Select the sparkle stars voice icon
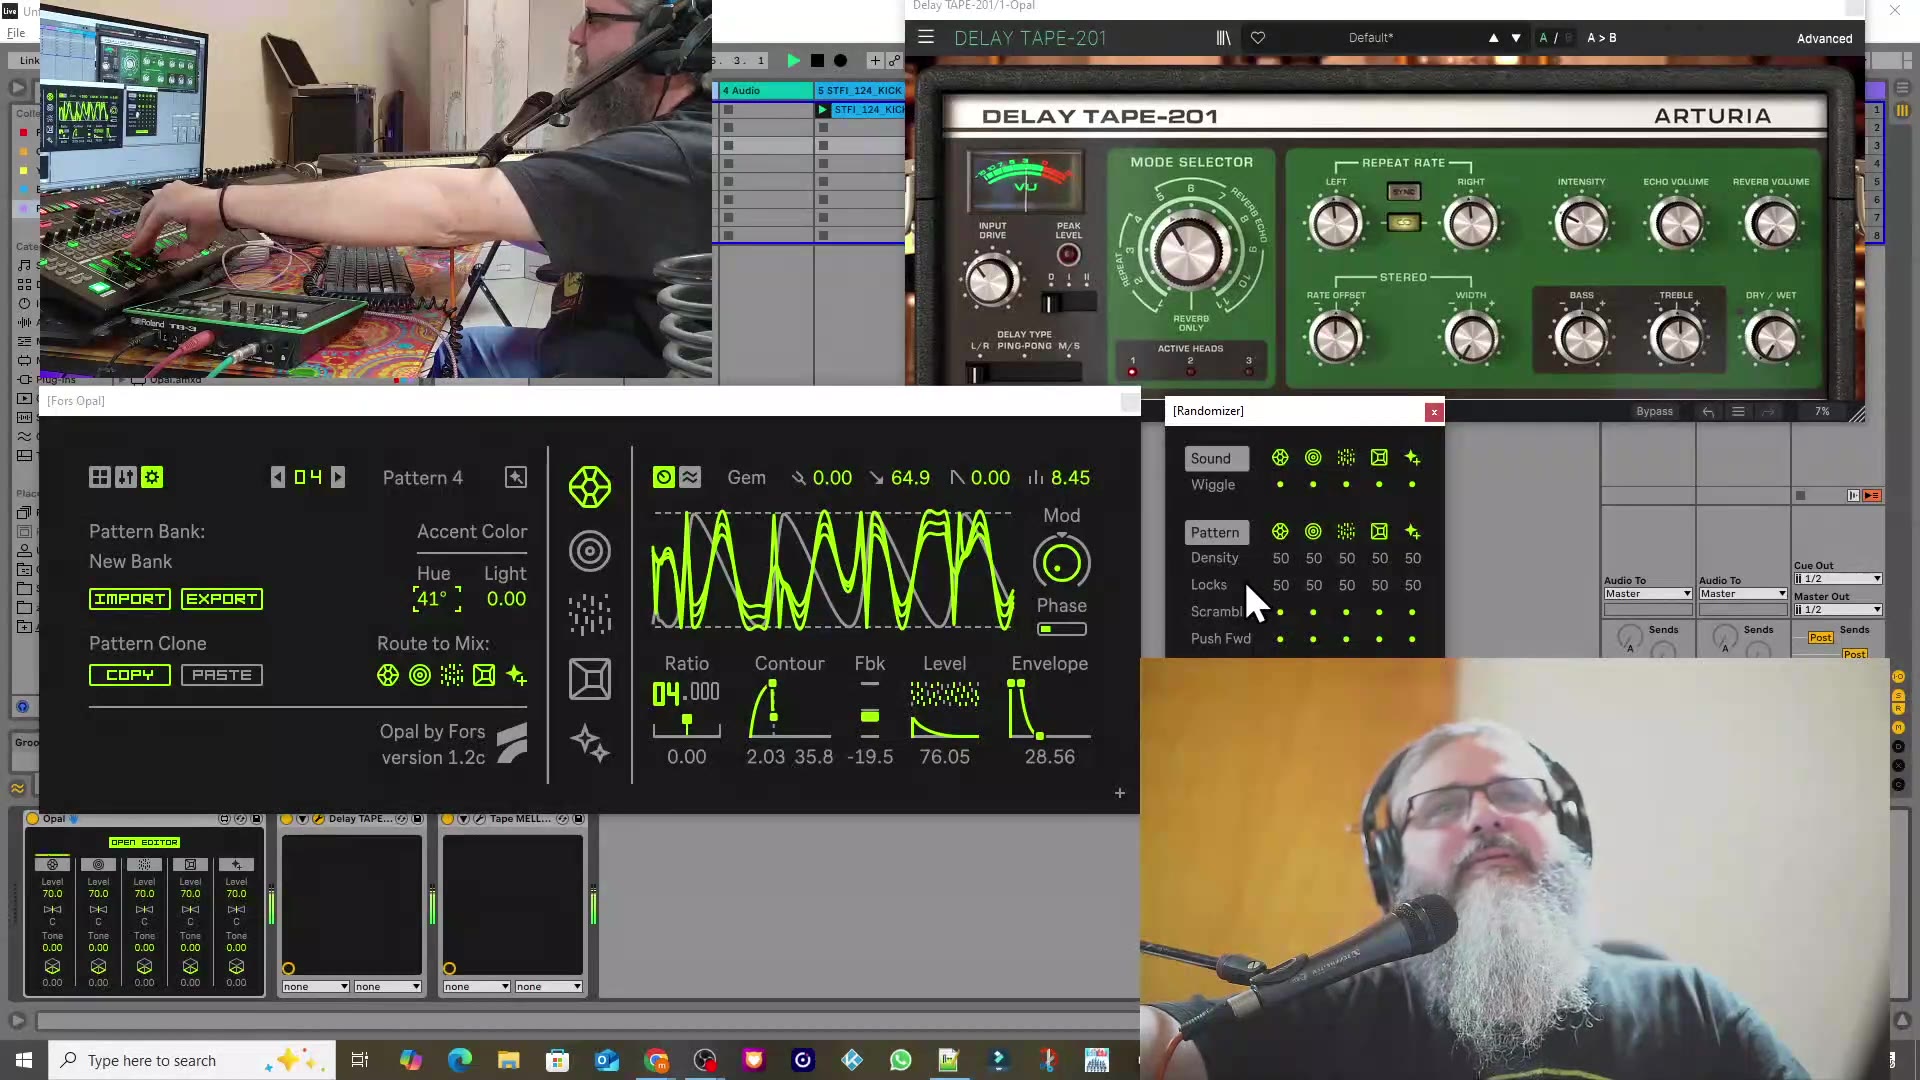 (x=590, y=744)
